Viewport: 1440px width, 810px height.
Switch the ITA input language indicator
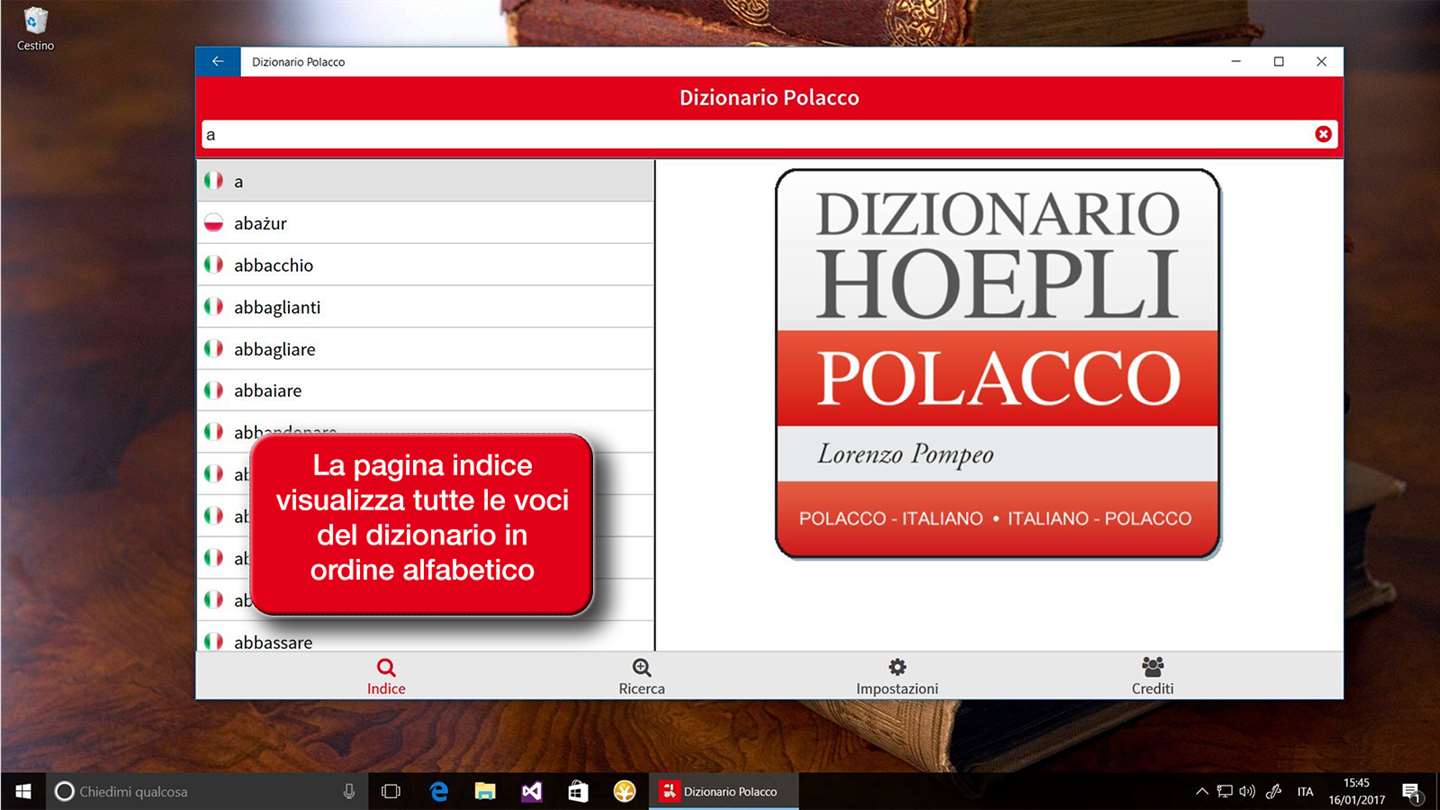pos(1305,791)
